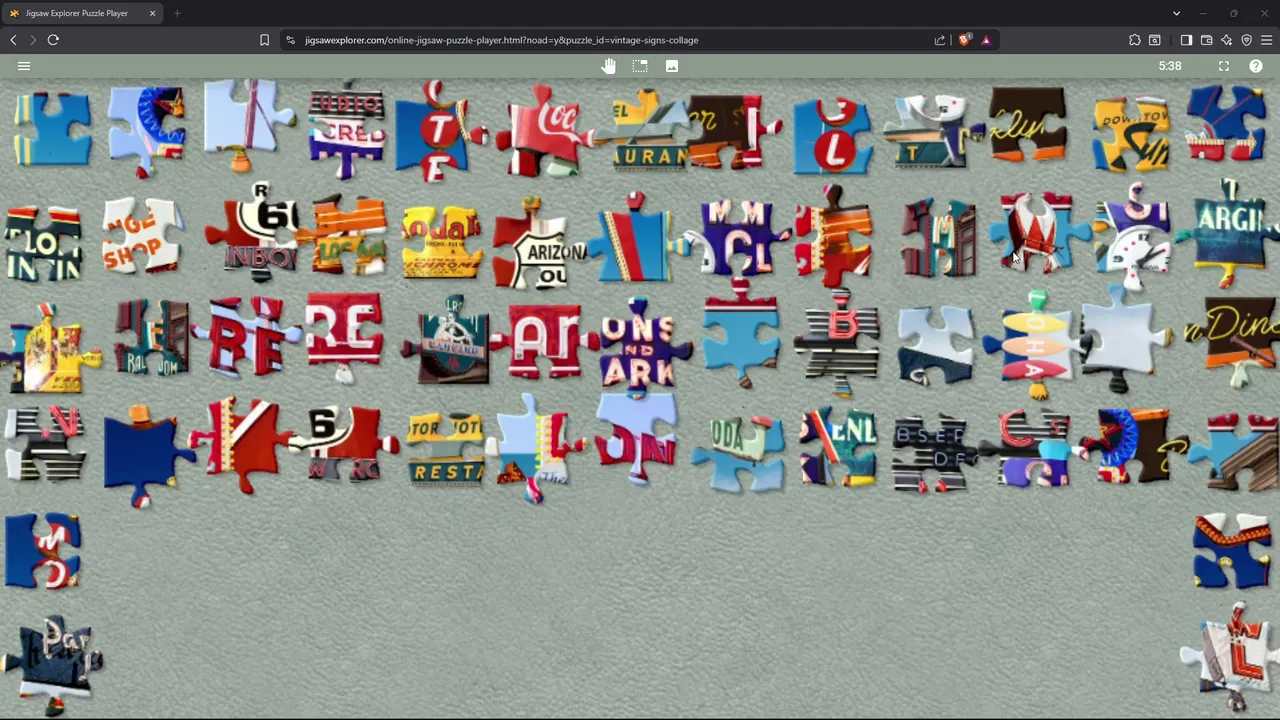The height and width of the screenshot is (720, 1280).
Task: Open Brave Shields panel
Action: (x=964, y=40)
